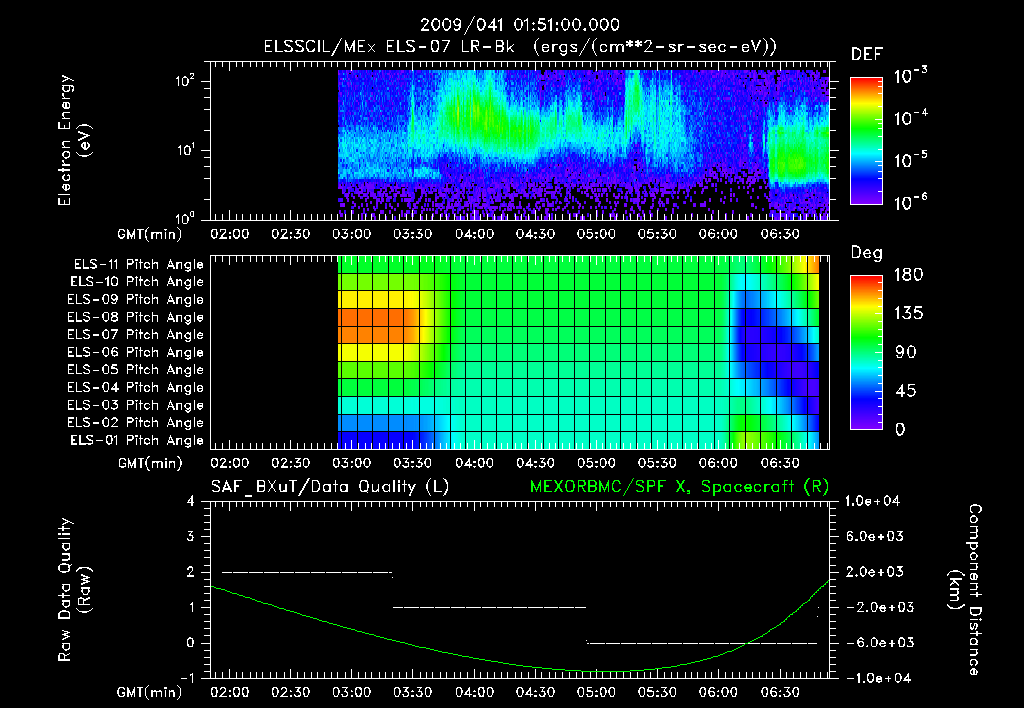The image size is (1024, 708).
Task: Click the pitch angle color grid plot
Action: point(519,353)
